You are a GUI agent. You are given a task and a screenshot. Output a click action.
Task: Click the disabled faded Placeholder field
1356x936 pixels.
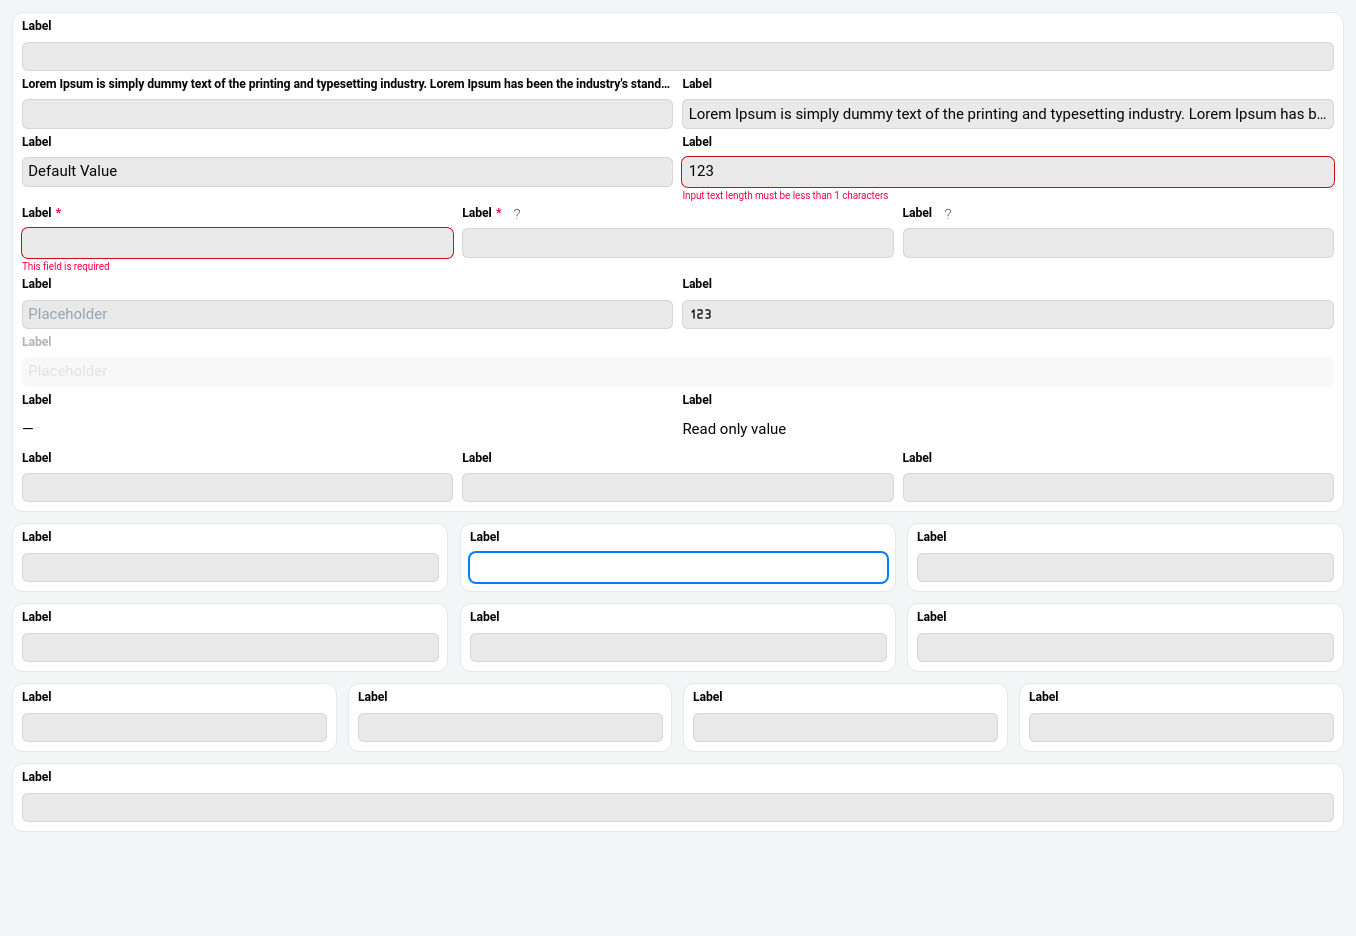click(677, 372)
